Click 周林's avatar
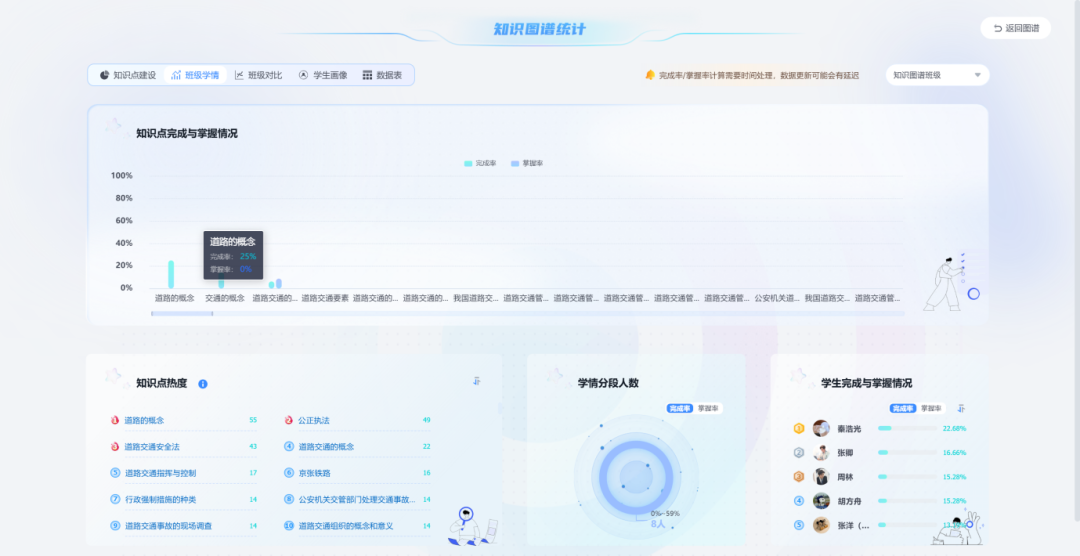 click(x=820, y=477)
